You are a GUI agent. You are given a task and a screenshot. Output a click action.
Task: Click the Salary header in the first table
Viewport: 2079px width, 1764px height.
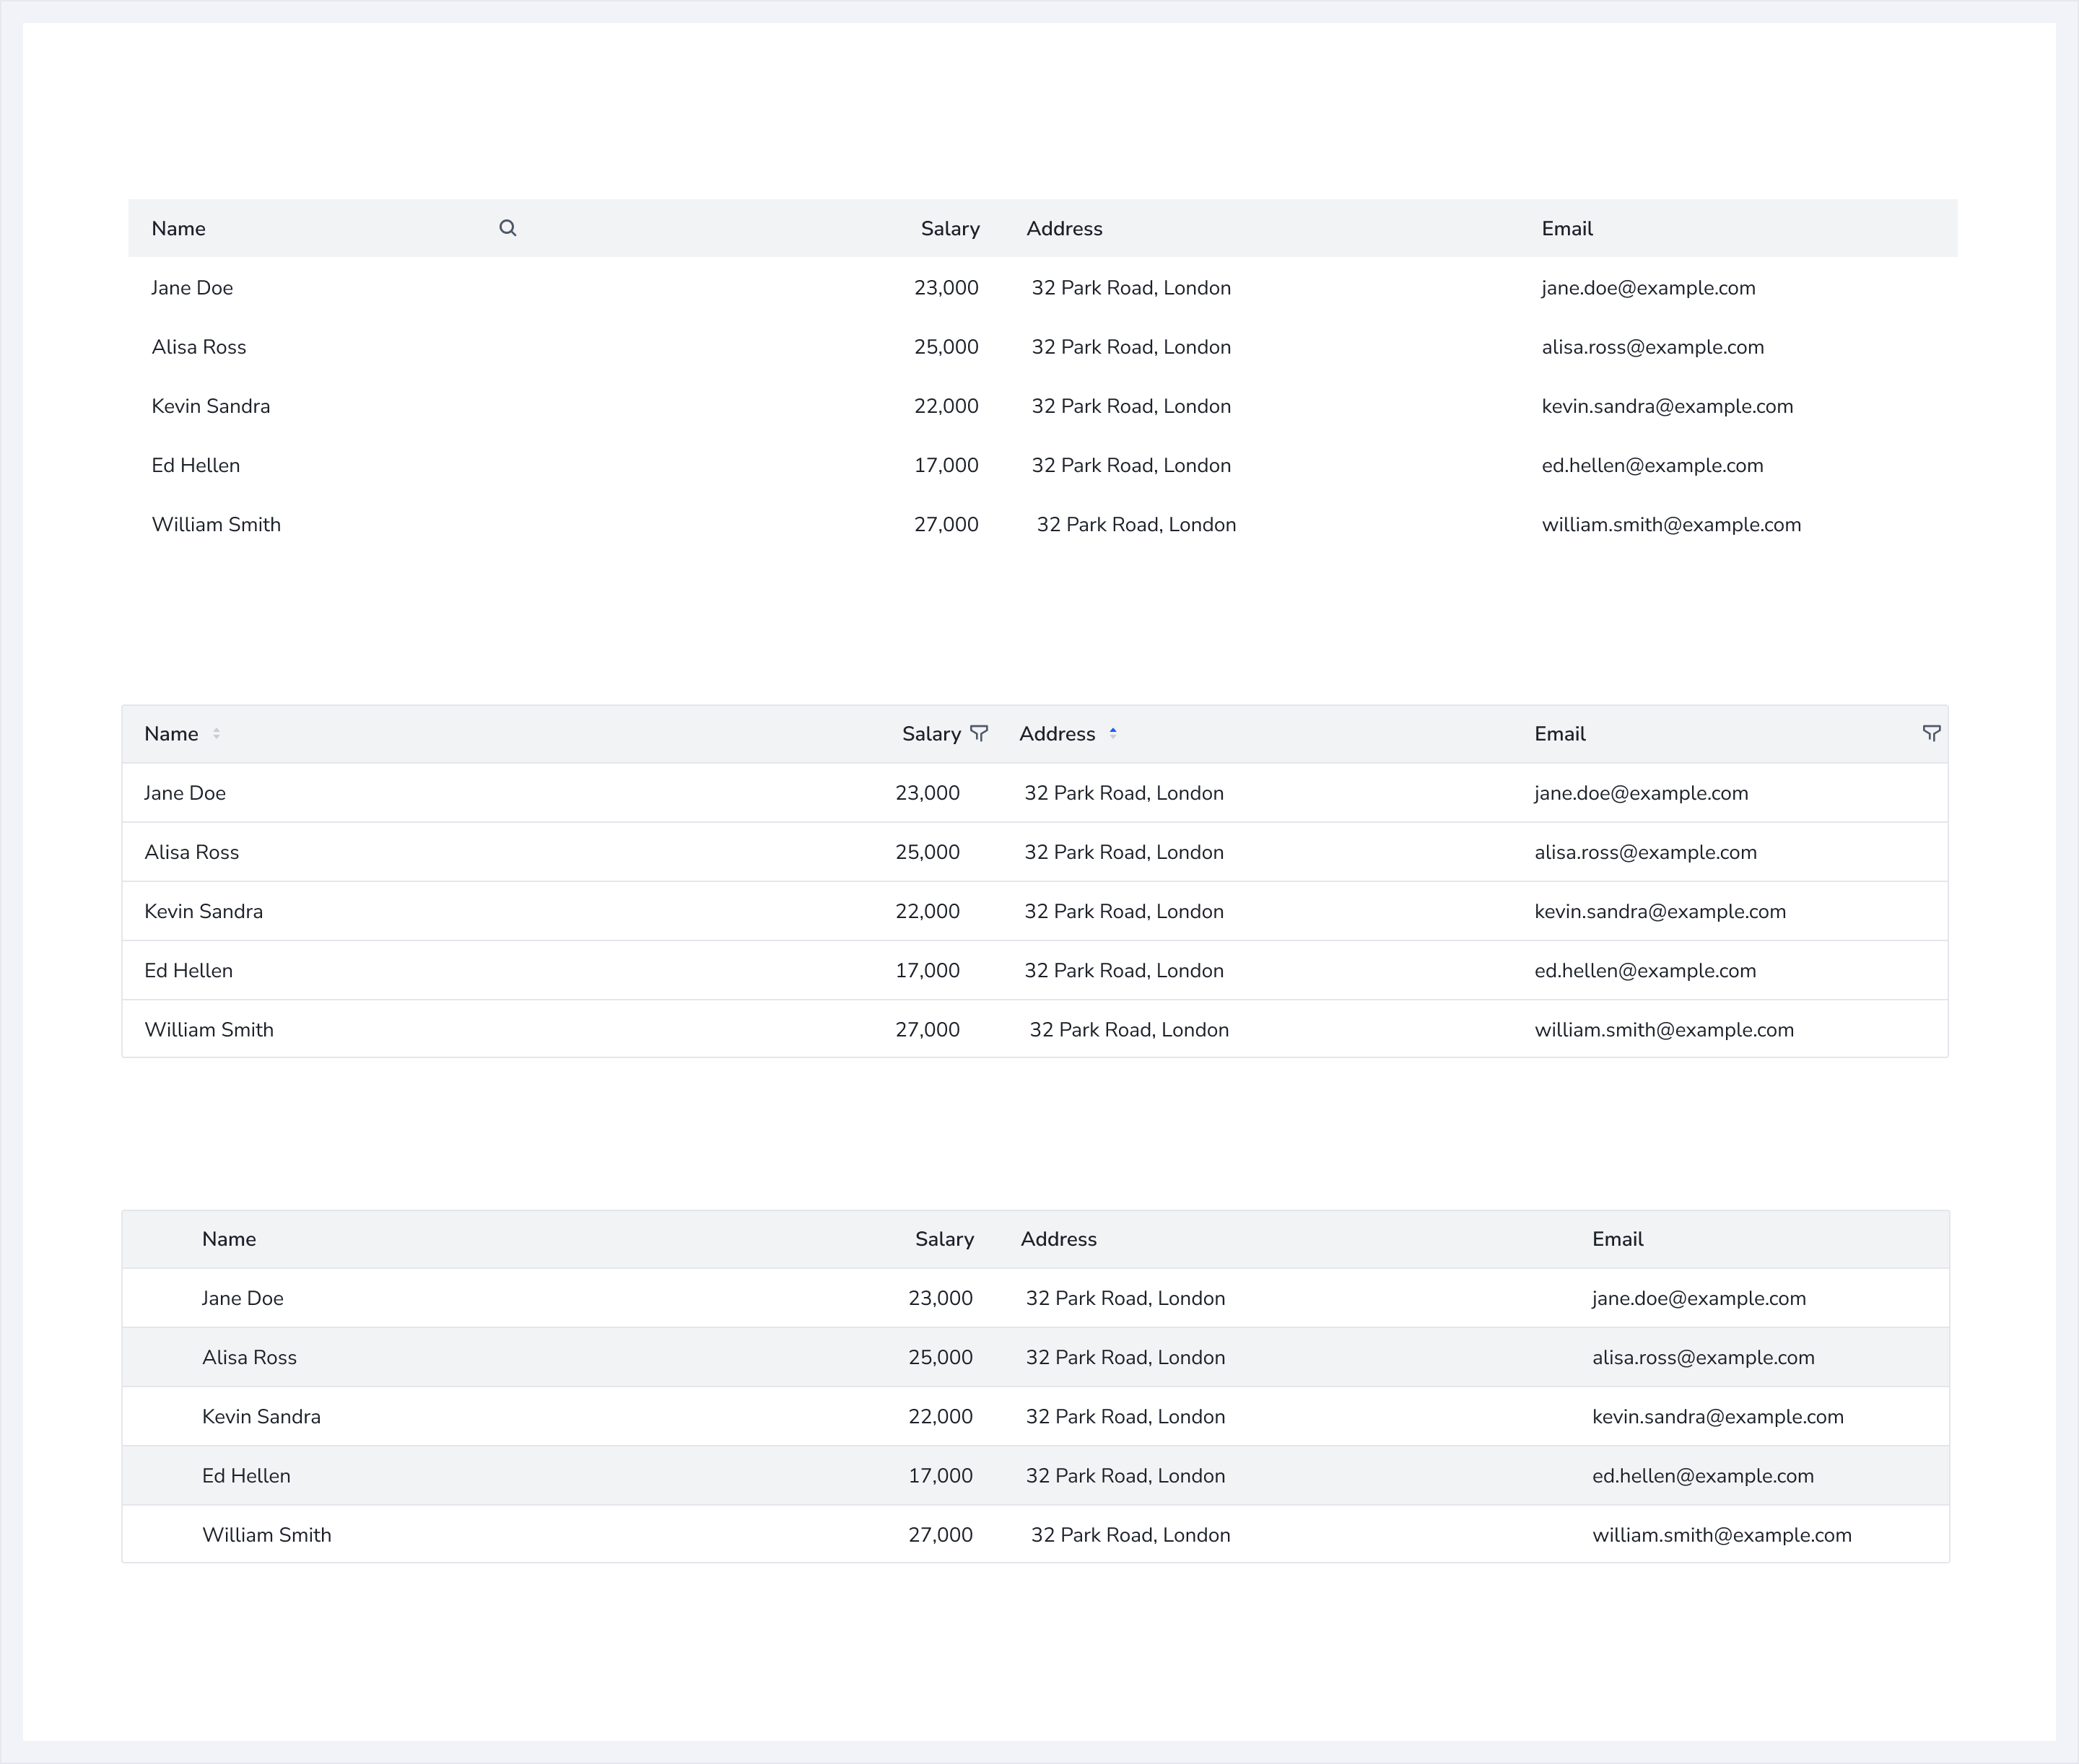point(949,228)
